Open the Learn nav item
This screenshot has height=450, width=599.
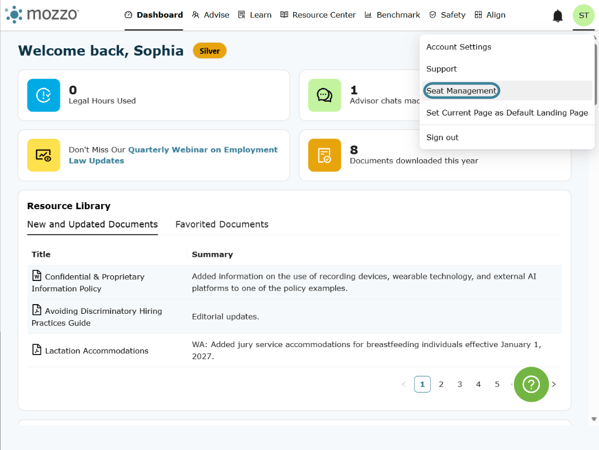click(x=254, y=15)
